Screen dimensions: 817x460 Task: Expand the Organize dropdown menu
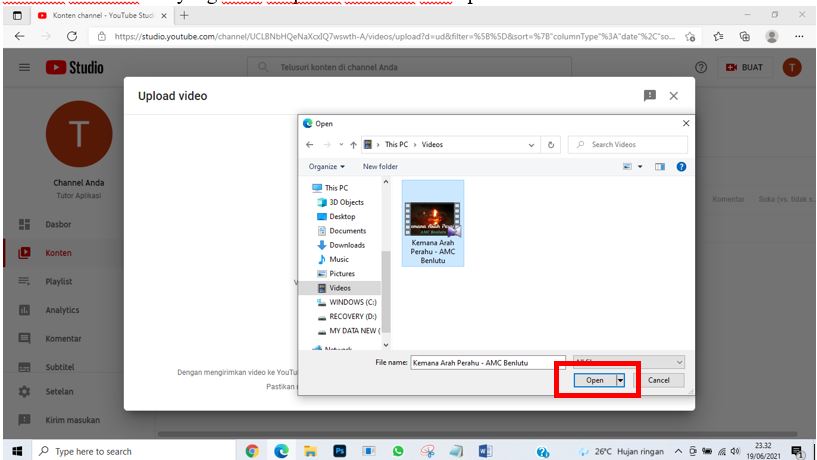tap(327, 167)
